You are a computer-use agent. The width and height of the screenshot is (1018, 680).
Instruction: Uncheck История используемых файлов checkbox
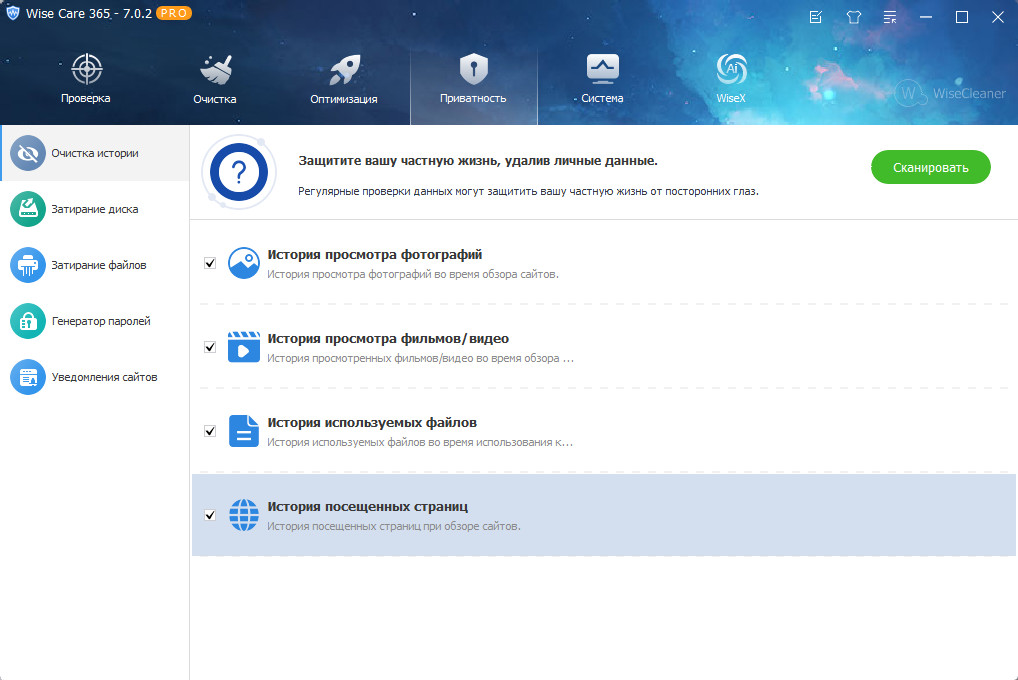coord(210,431)
